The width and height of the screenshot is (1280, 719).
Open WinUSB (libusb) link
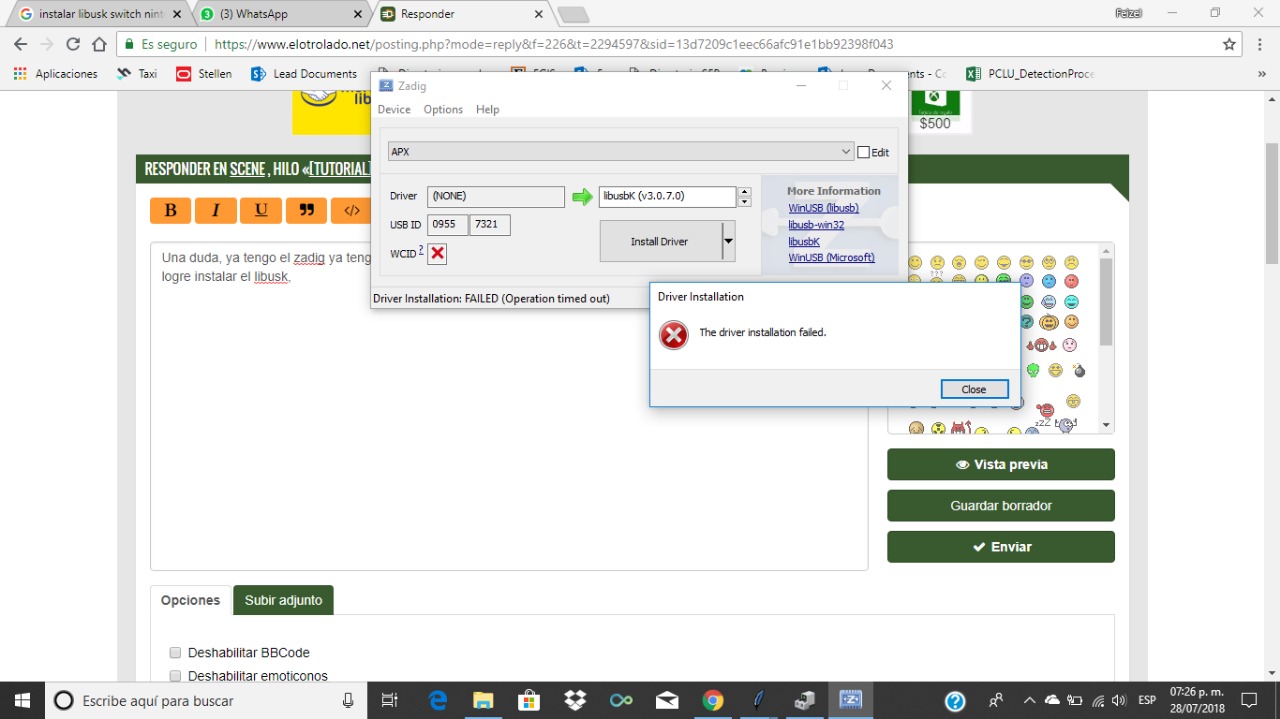[x=823, y=208]
